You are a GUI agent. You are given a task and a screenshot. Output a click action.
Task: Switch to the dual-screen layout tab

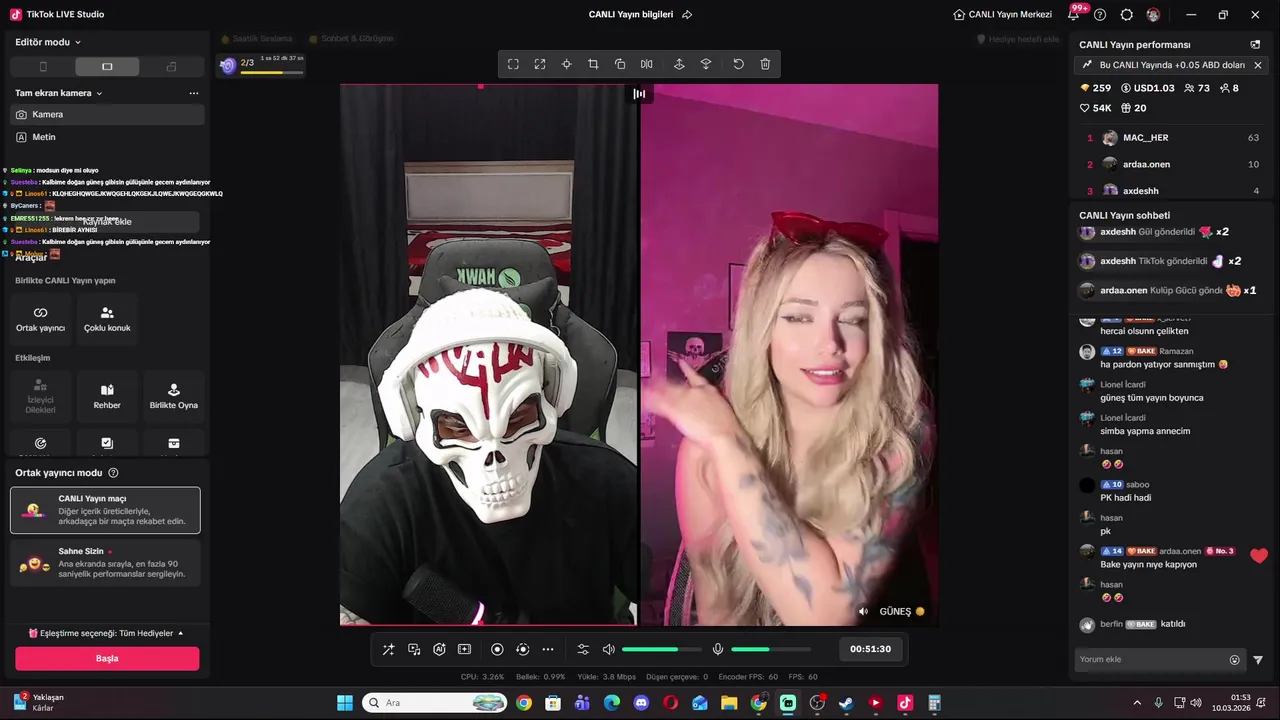coord(171,67)
